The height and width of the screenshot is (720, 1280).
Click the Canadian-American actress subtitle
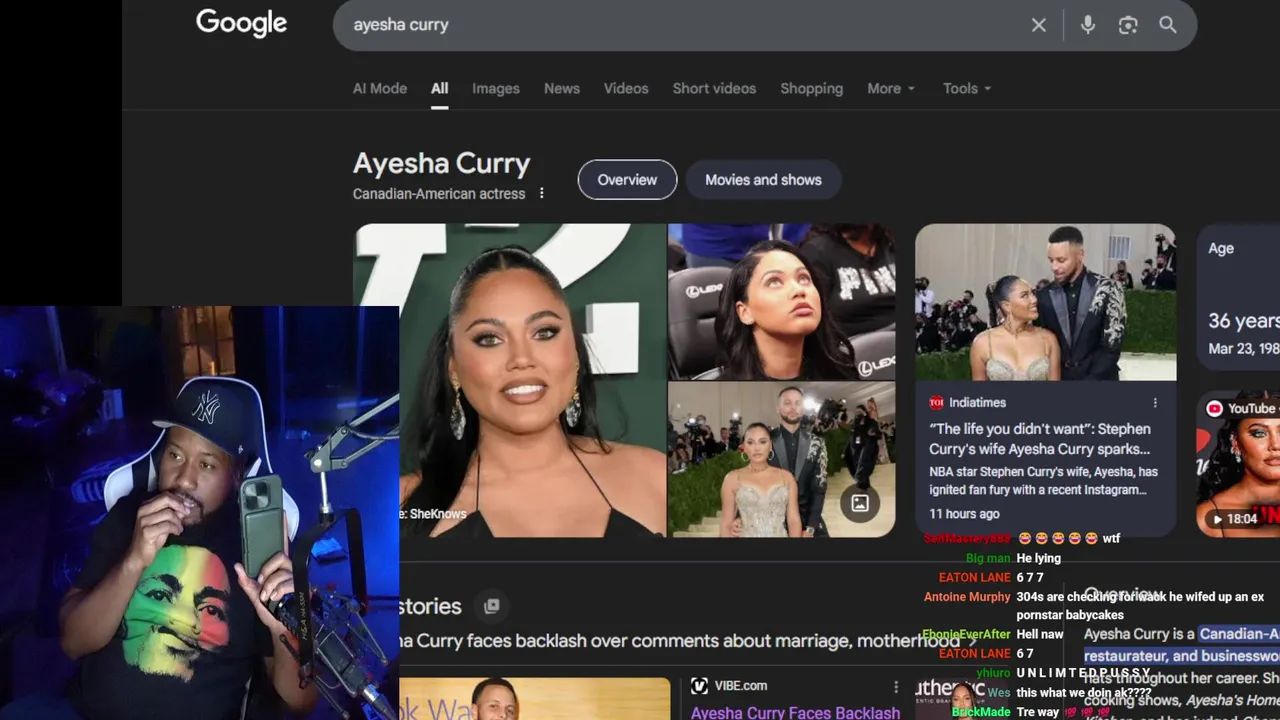click(439, 193)
